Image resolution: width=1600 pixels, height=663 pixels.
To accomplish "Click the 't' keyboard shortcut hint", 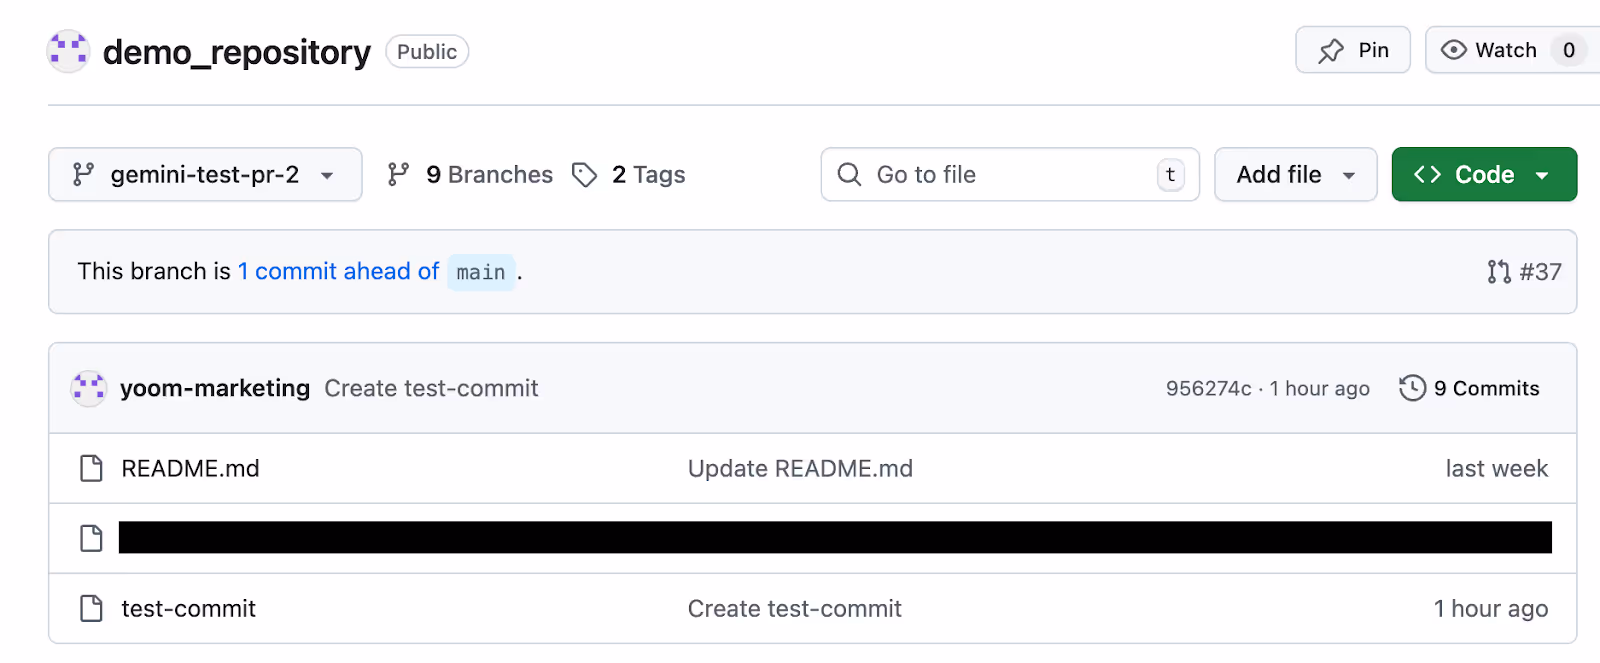I will pos(1170,174).
